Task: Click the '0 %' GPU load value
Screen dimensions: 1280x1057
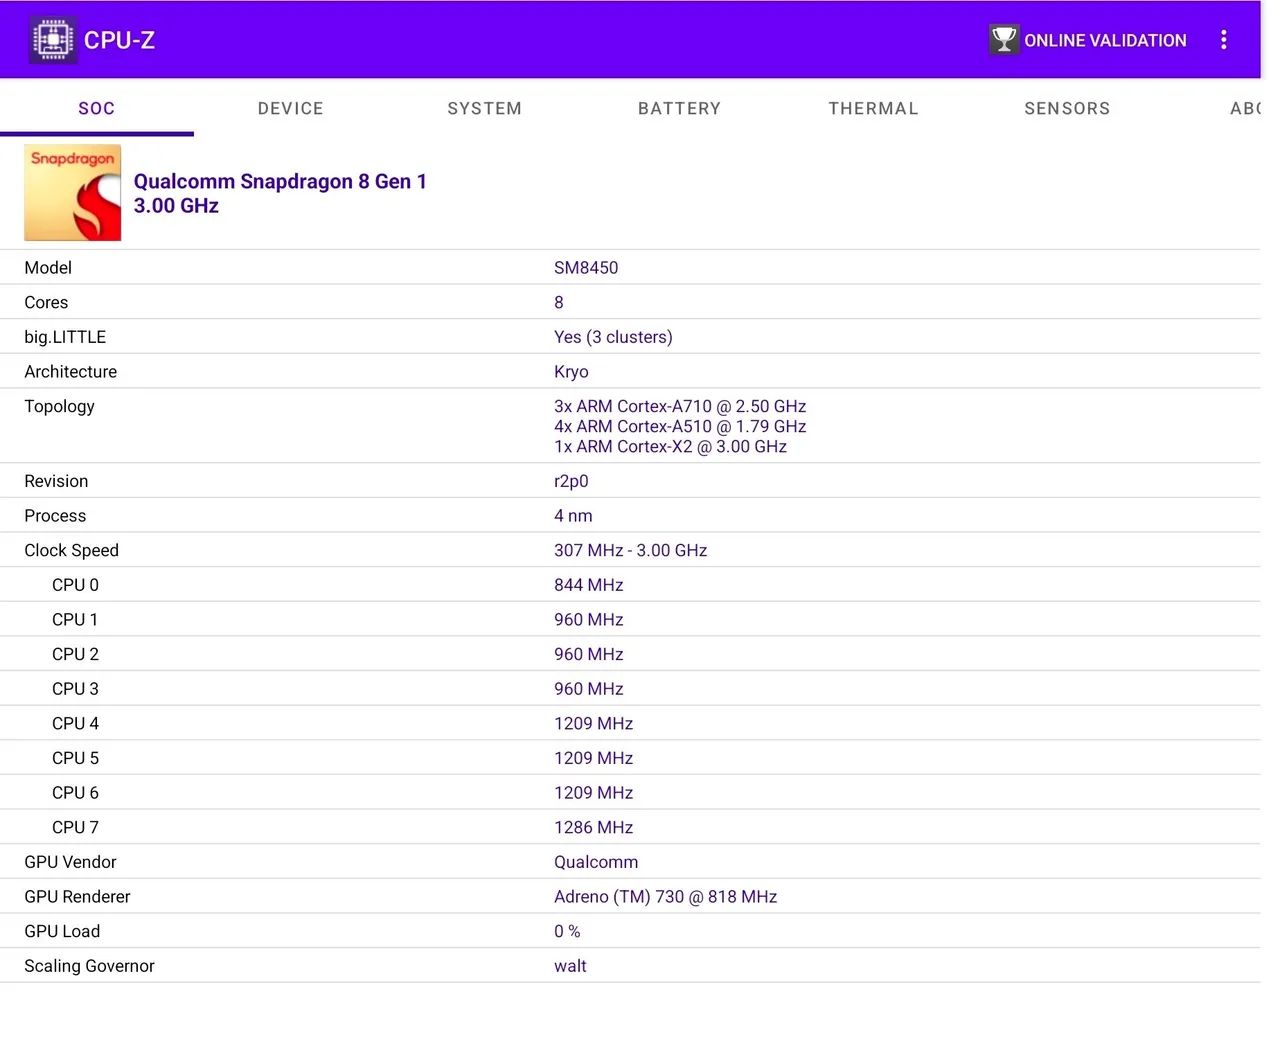Action: tap(567, 931)
